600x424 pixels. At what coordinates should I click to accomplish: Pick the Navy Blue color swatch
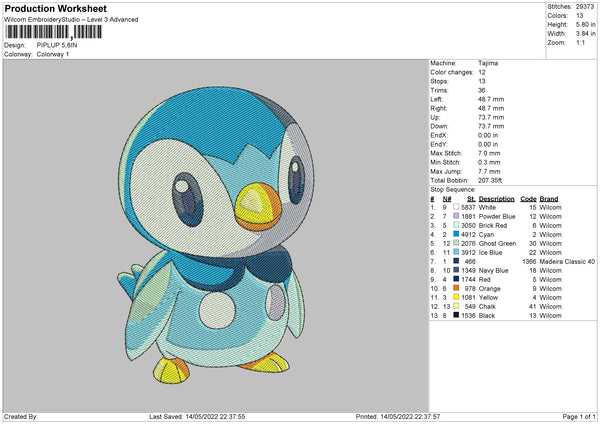click(456, 270)
